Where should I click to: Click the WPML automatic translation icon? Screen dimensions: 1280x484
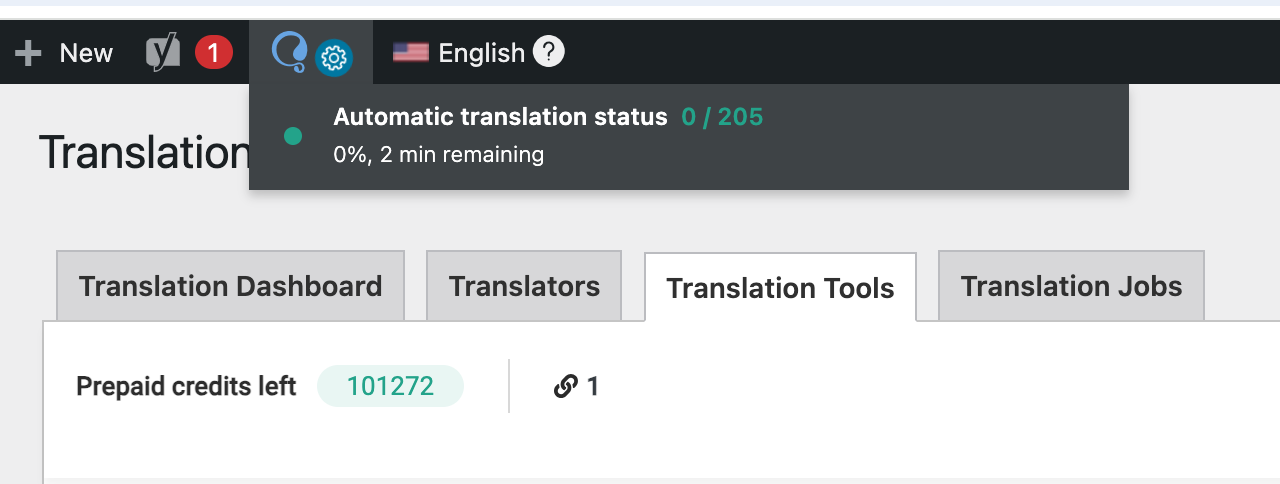click(x=290, y=51)
